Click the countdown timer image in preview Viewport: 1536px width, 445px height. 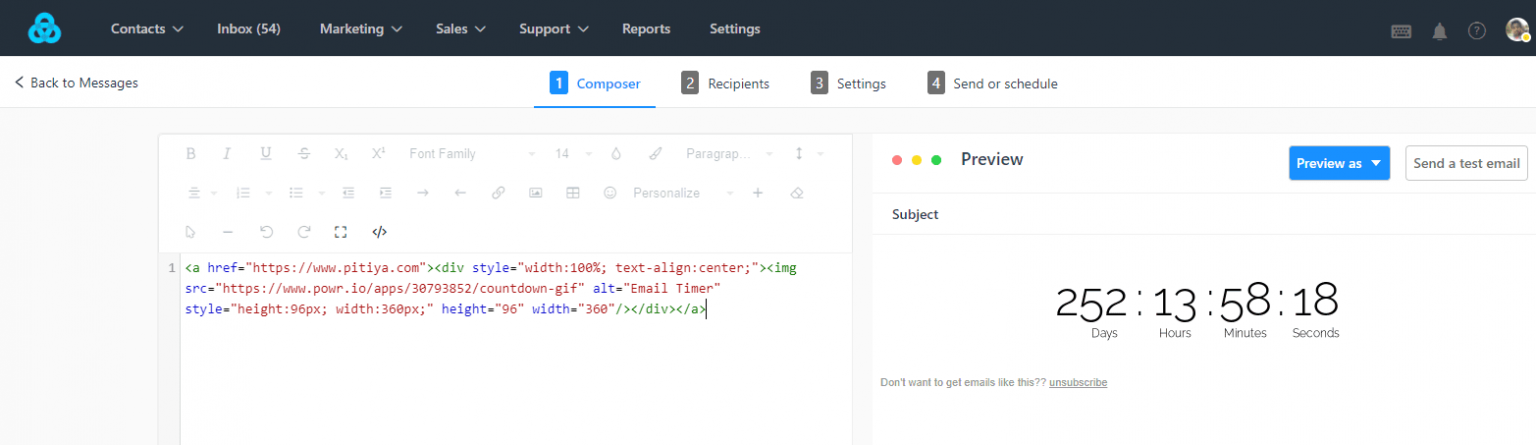1197,310
